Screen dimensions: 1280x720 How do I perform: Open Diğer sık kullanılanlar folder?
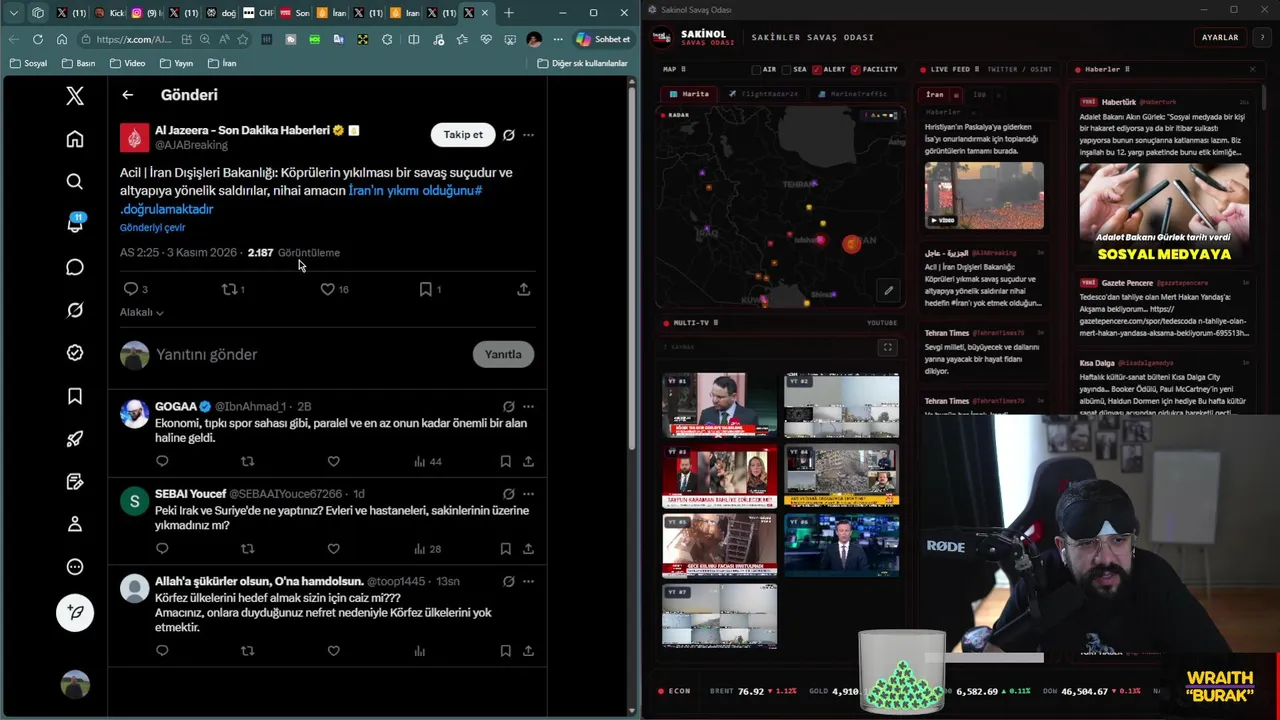coord(582,63)
